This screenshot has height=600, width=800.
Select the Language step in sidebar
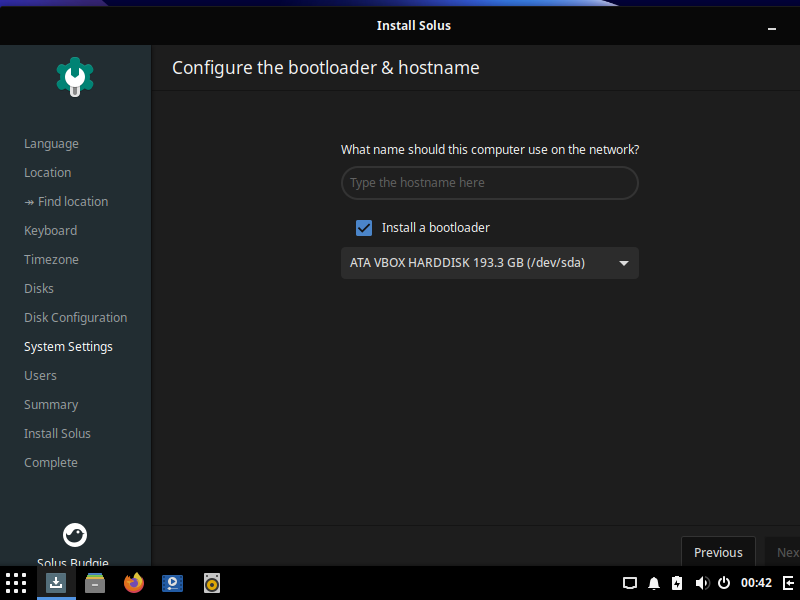pyautogui.click(x=52, y=144)
